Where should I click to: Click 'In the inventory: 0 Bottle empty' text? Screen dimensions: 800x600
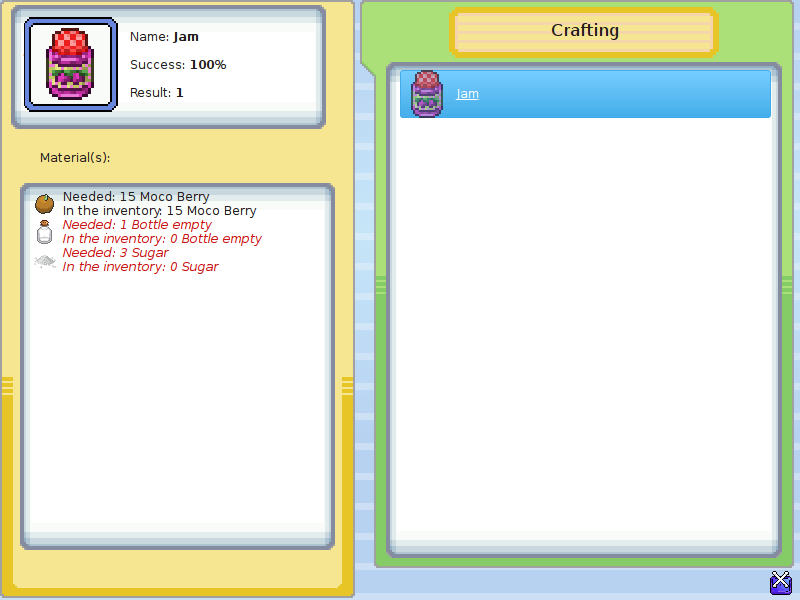tap(162, 239)
